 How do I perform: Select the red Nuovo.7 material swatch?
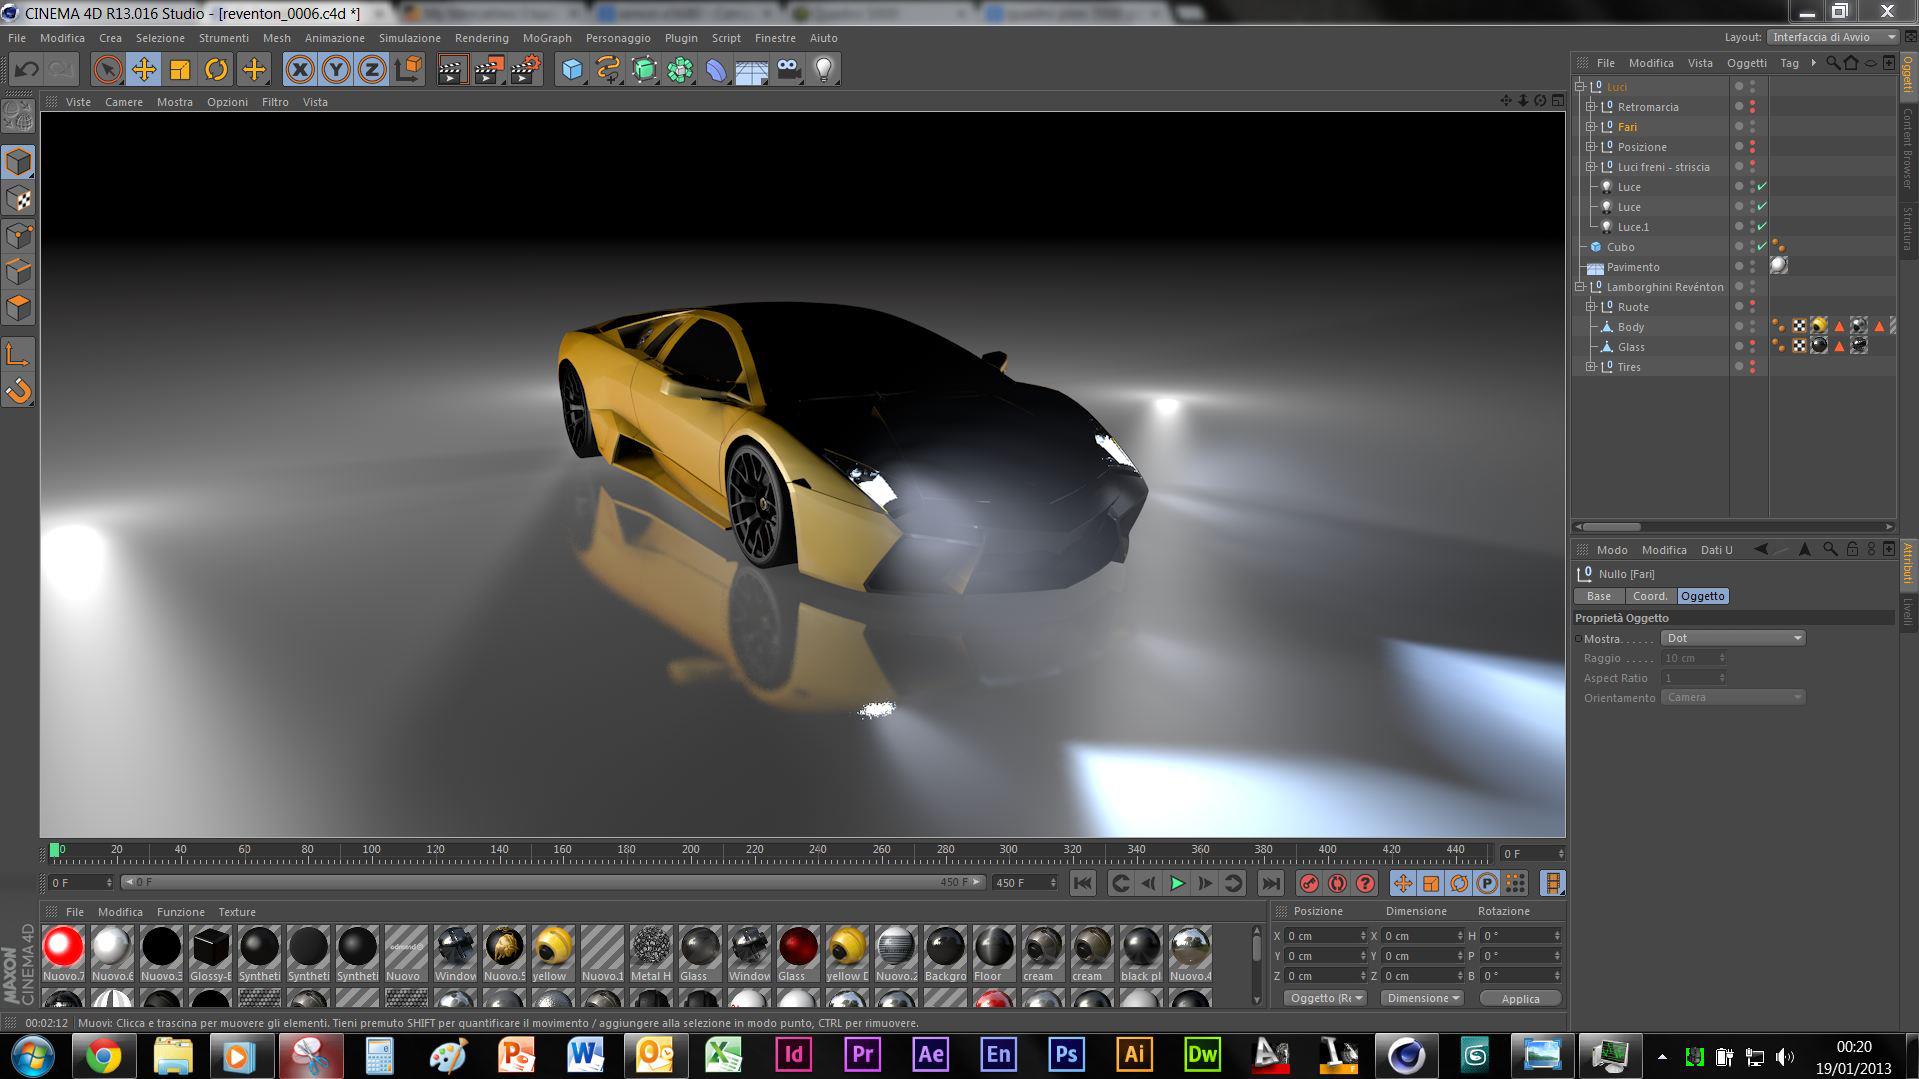(63, 946)
